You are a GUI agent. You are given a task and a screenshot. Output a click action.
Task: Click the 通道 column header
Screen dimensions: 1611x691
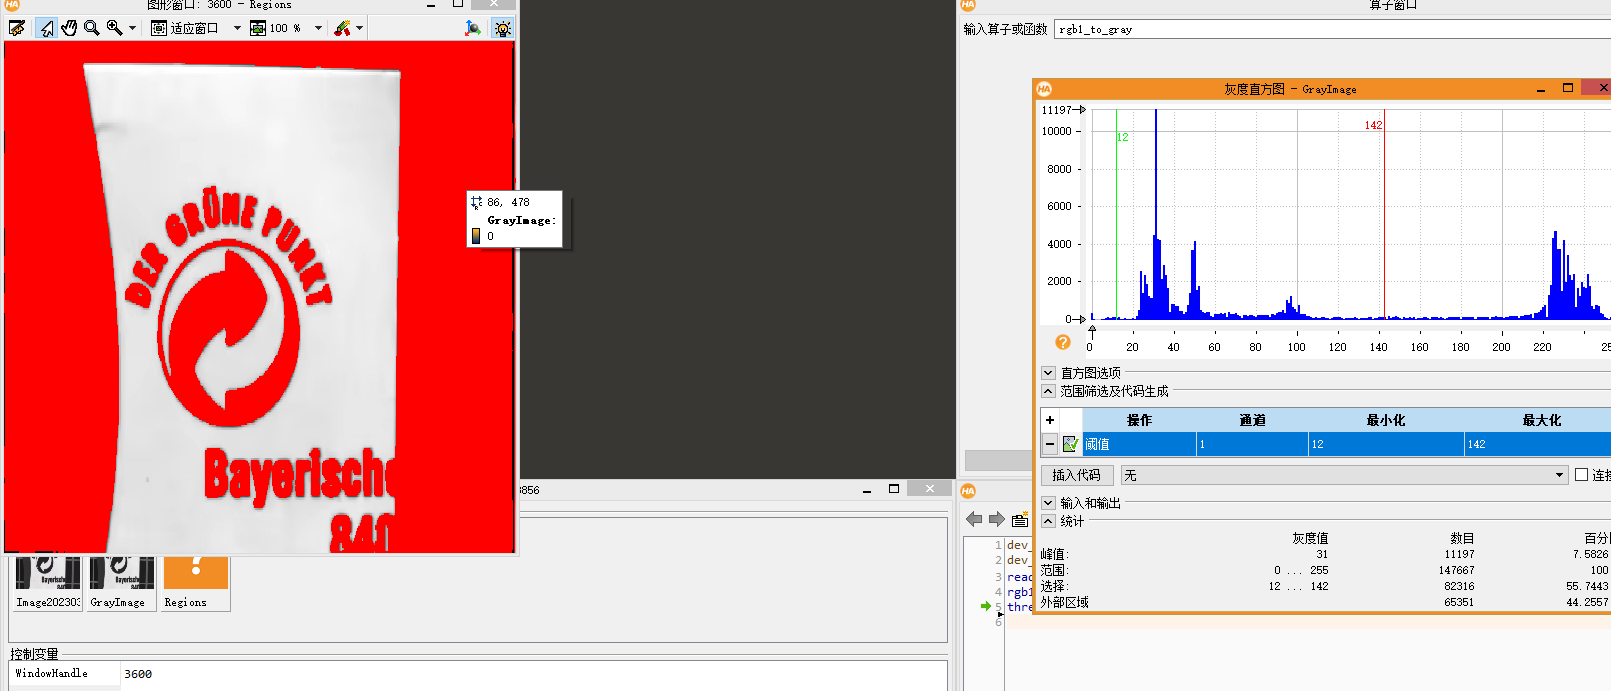tap(1253, 420)
